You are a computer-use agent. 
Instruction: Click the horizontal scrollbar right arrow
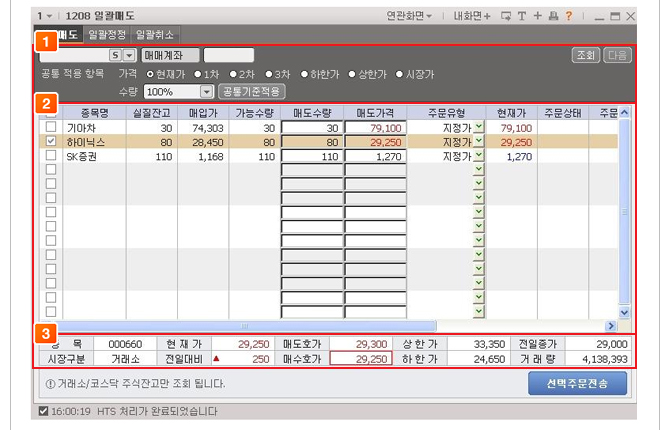[x=611, y=326]
